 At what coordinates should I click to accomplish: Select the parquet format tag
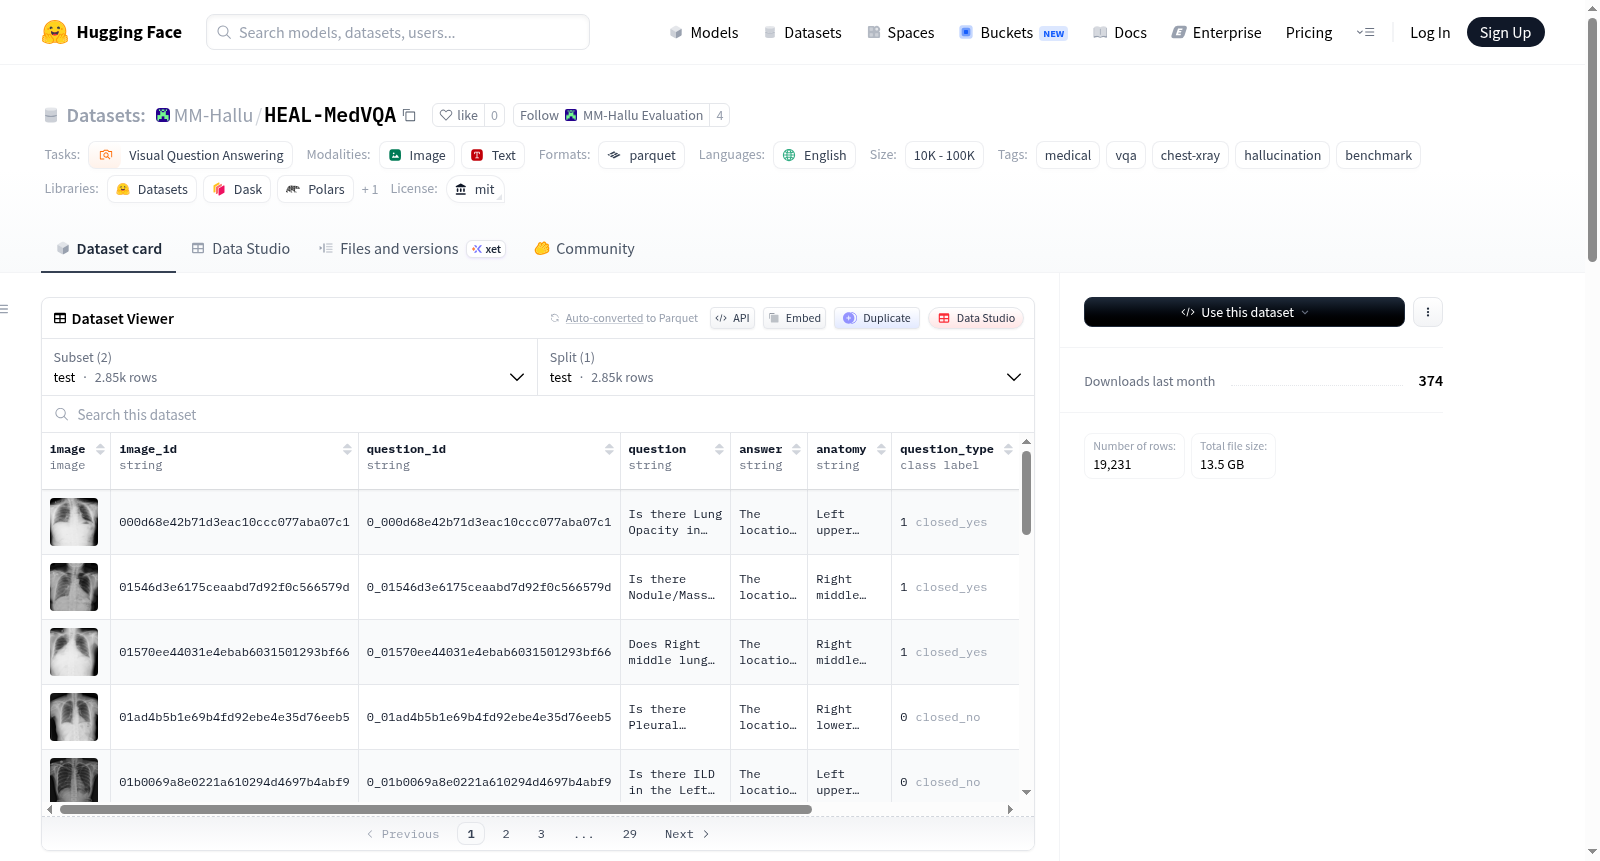pyautogui.click(x=641, y=155)
